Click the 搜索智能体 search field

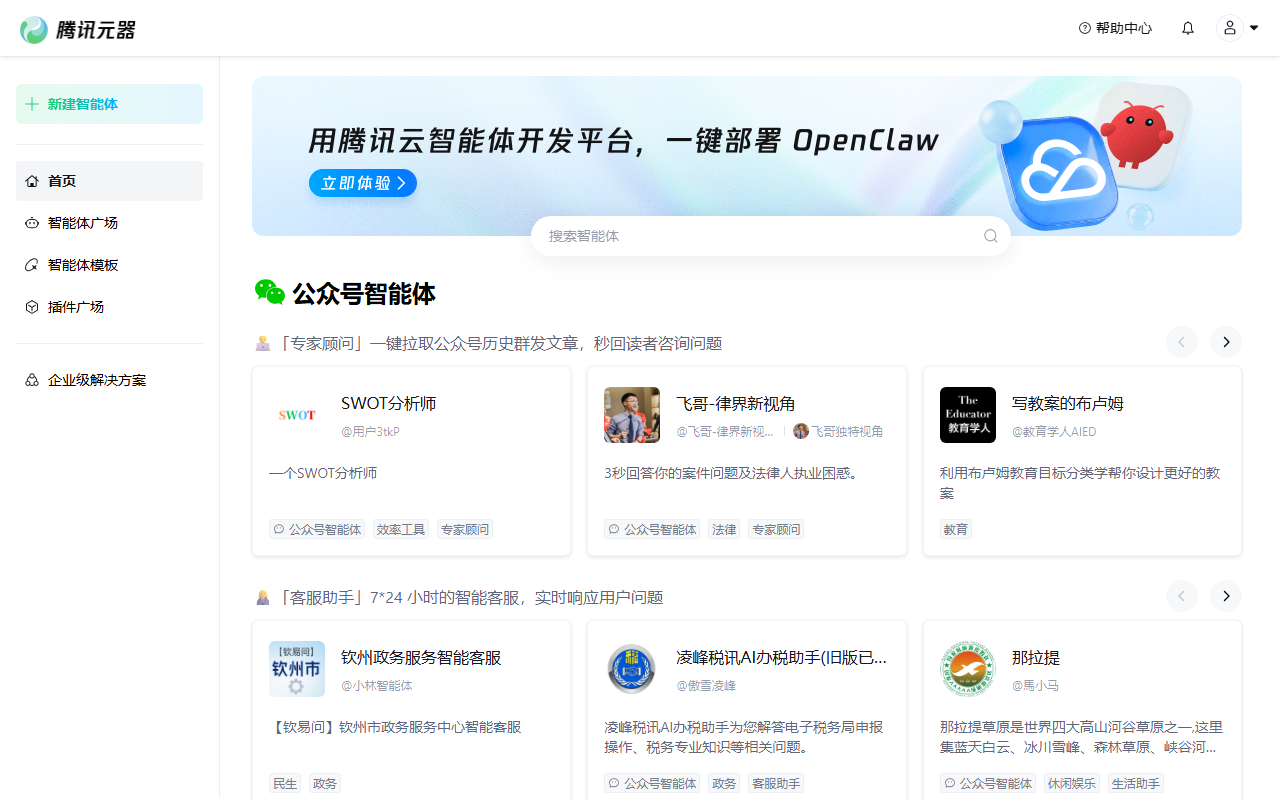(770, 236)
